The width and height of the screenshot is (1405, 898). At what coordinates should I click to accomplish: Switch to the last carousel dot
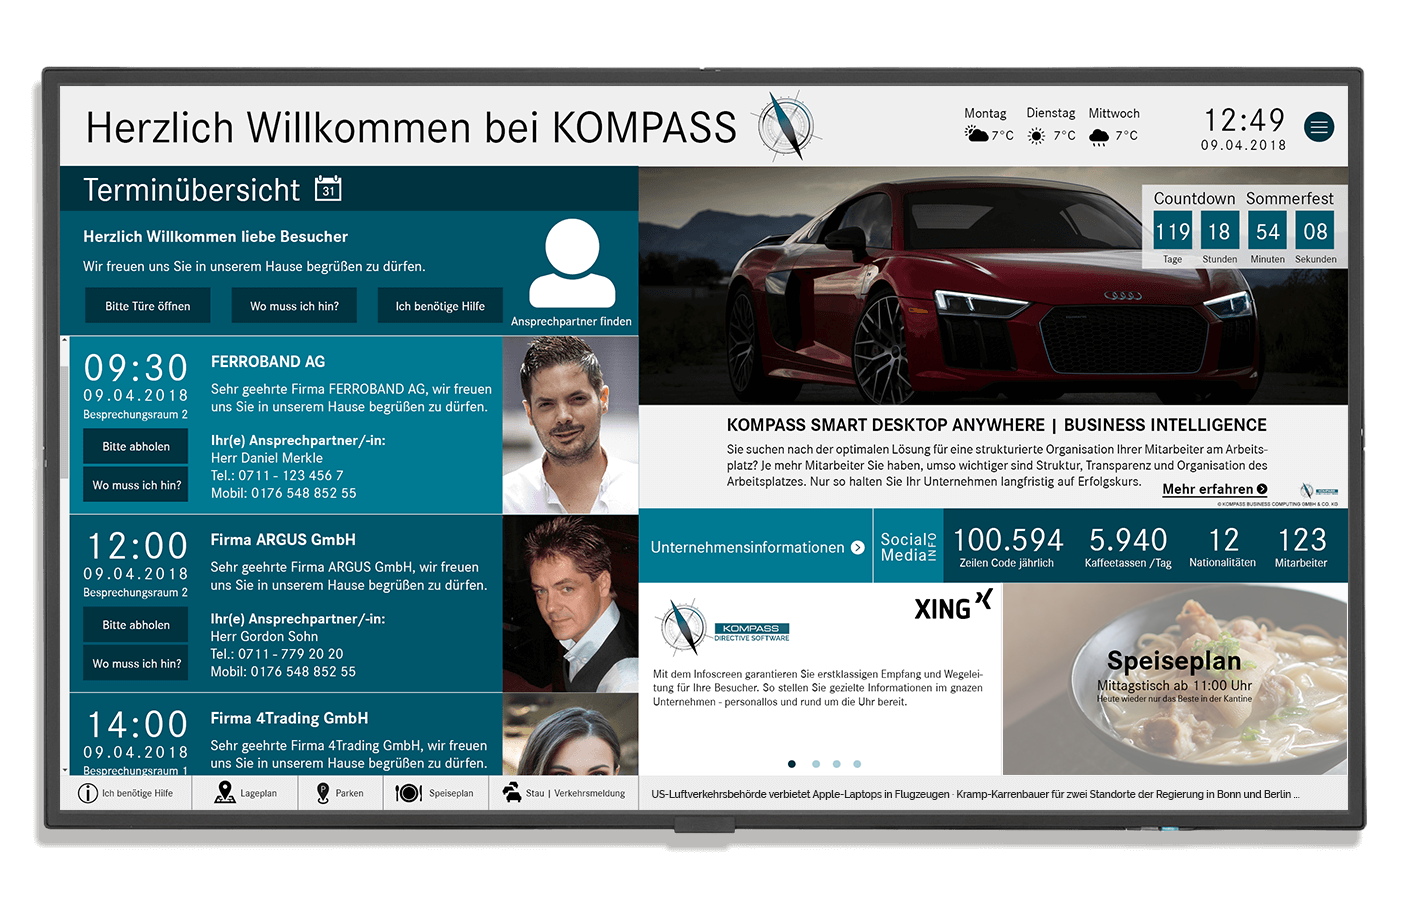point(857,764)
